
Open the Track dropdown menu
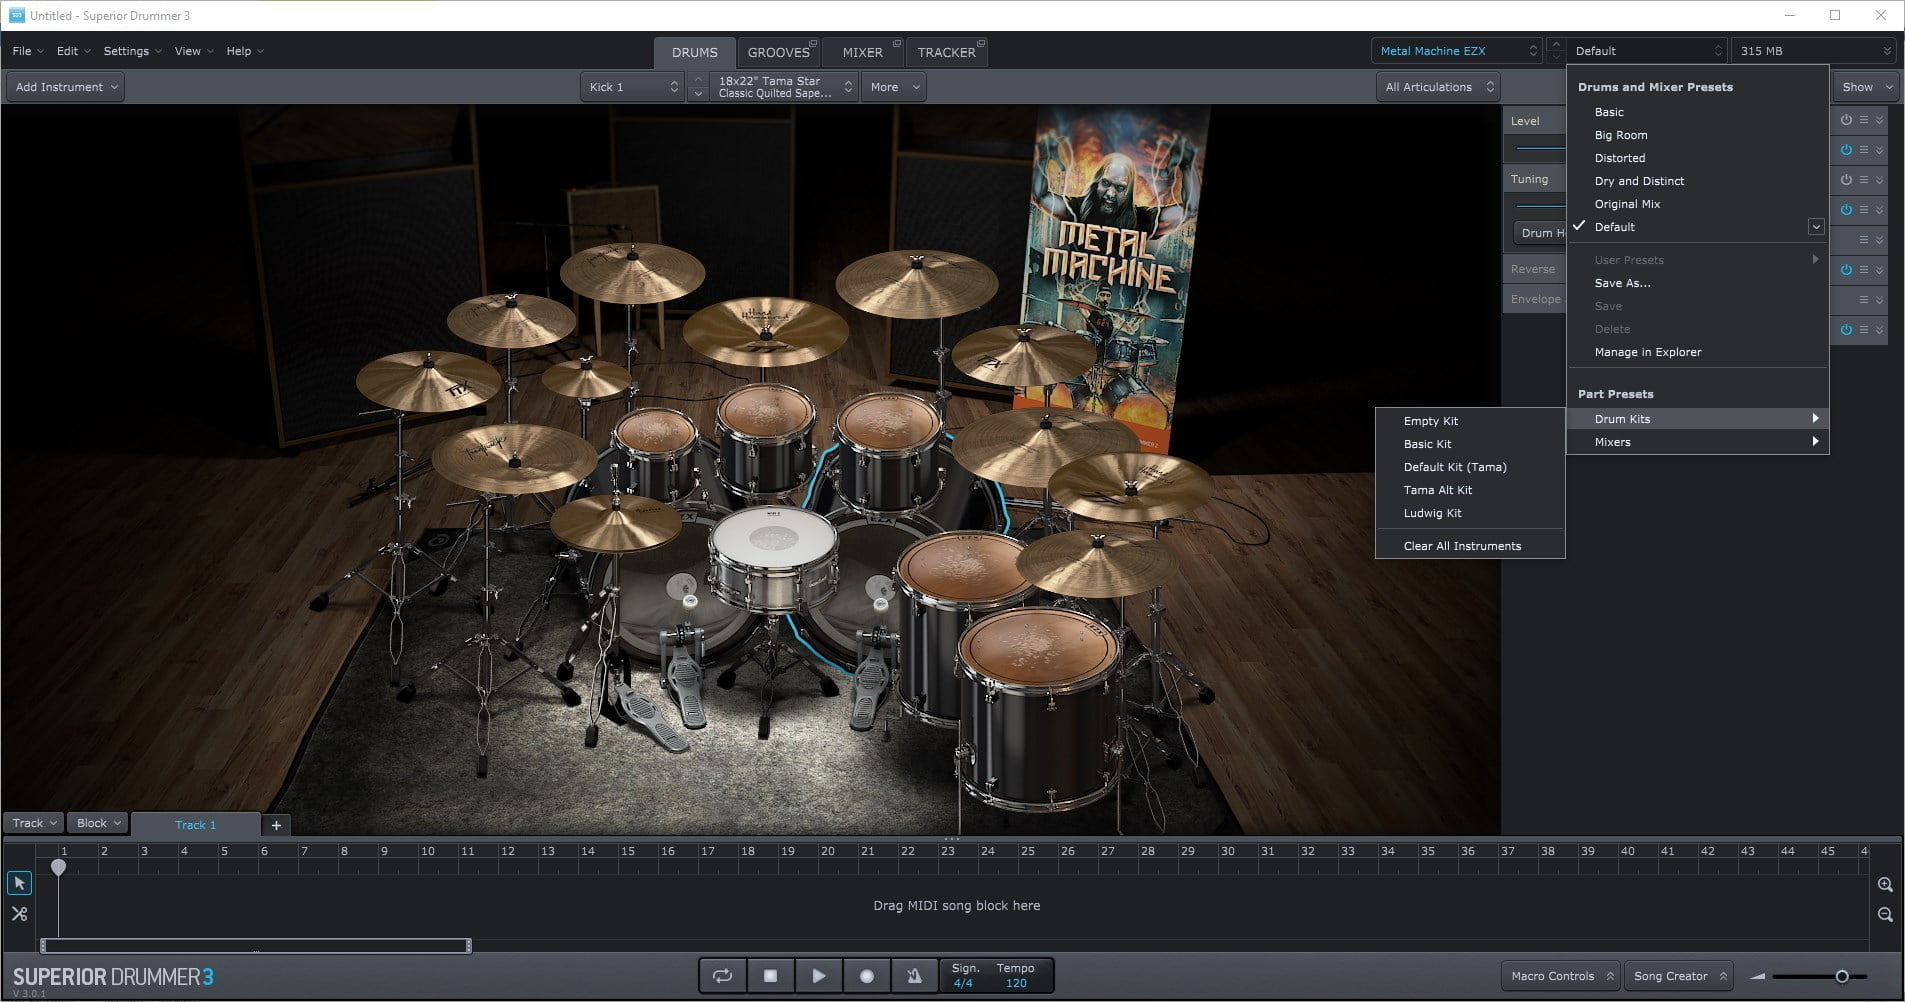coord(34,823)
